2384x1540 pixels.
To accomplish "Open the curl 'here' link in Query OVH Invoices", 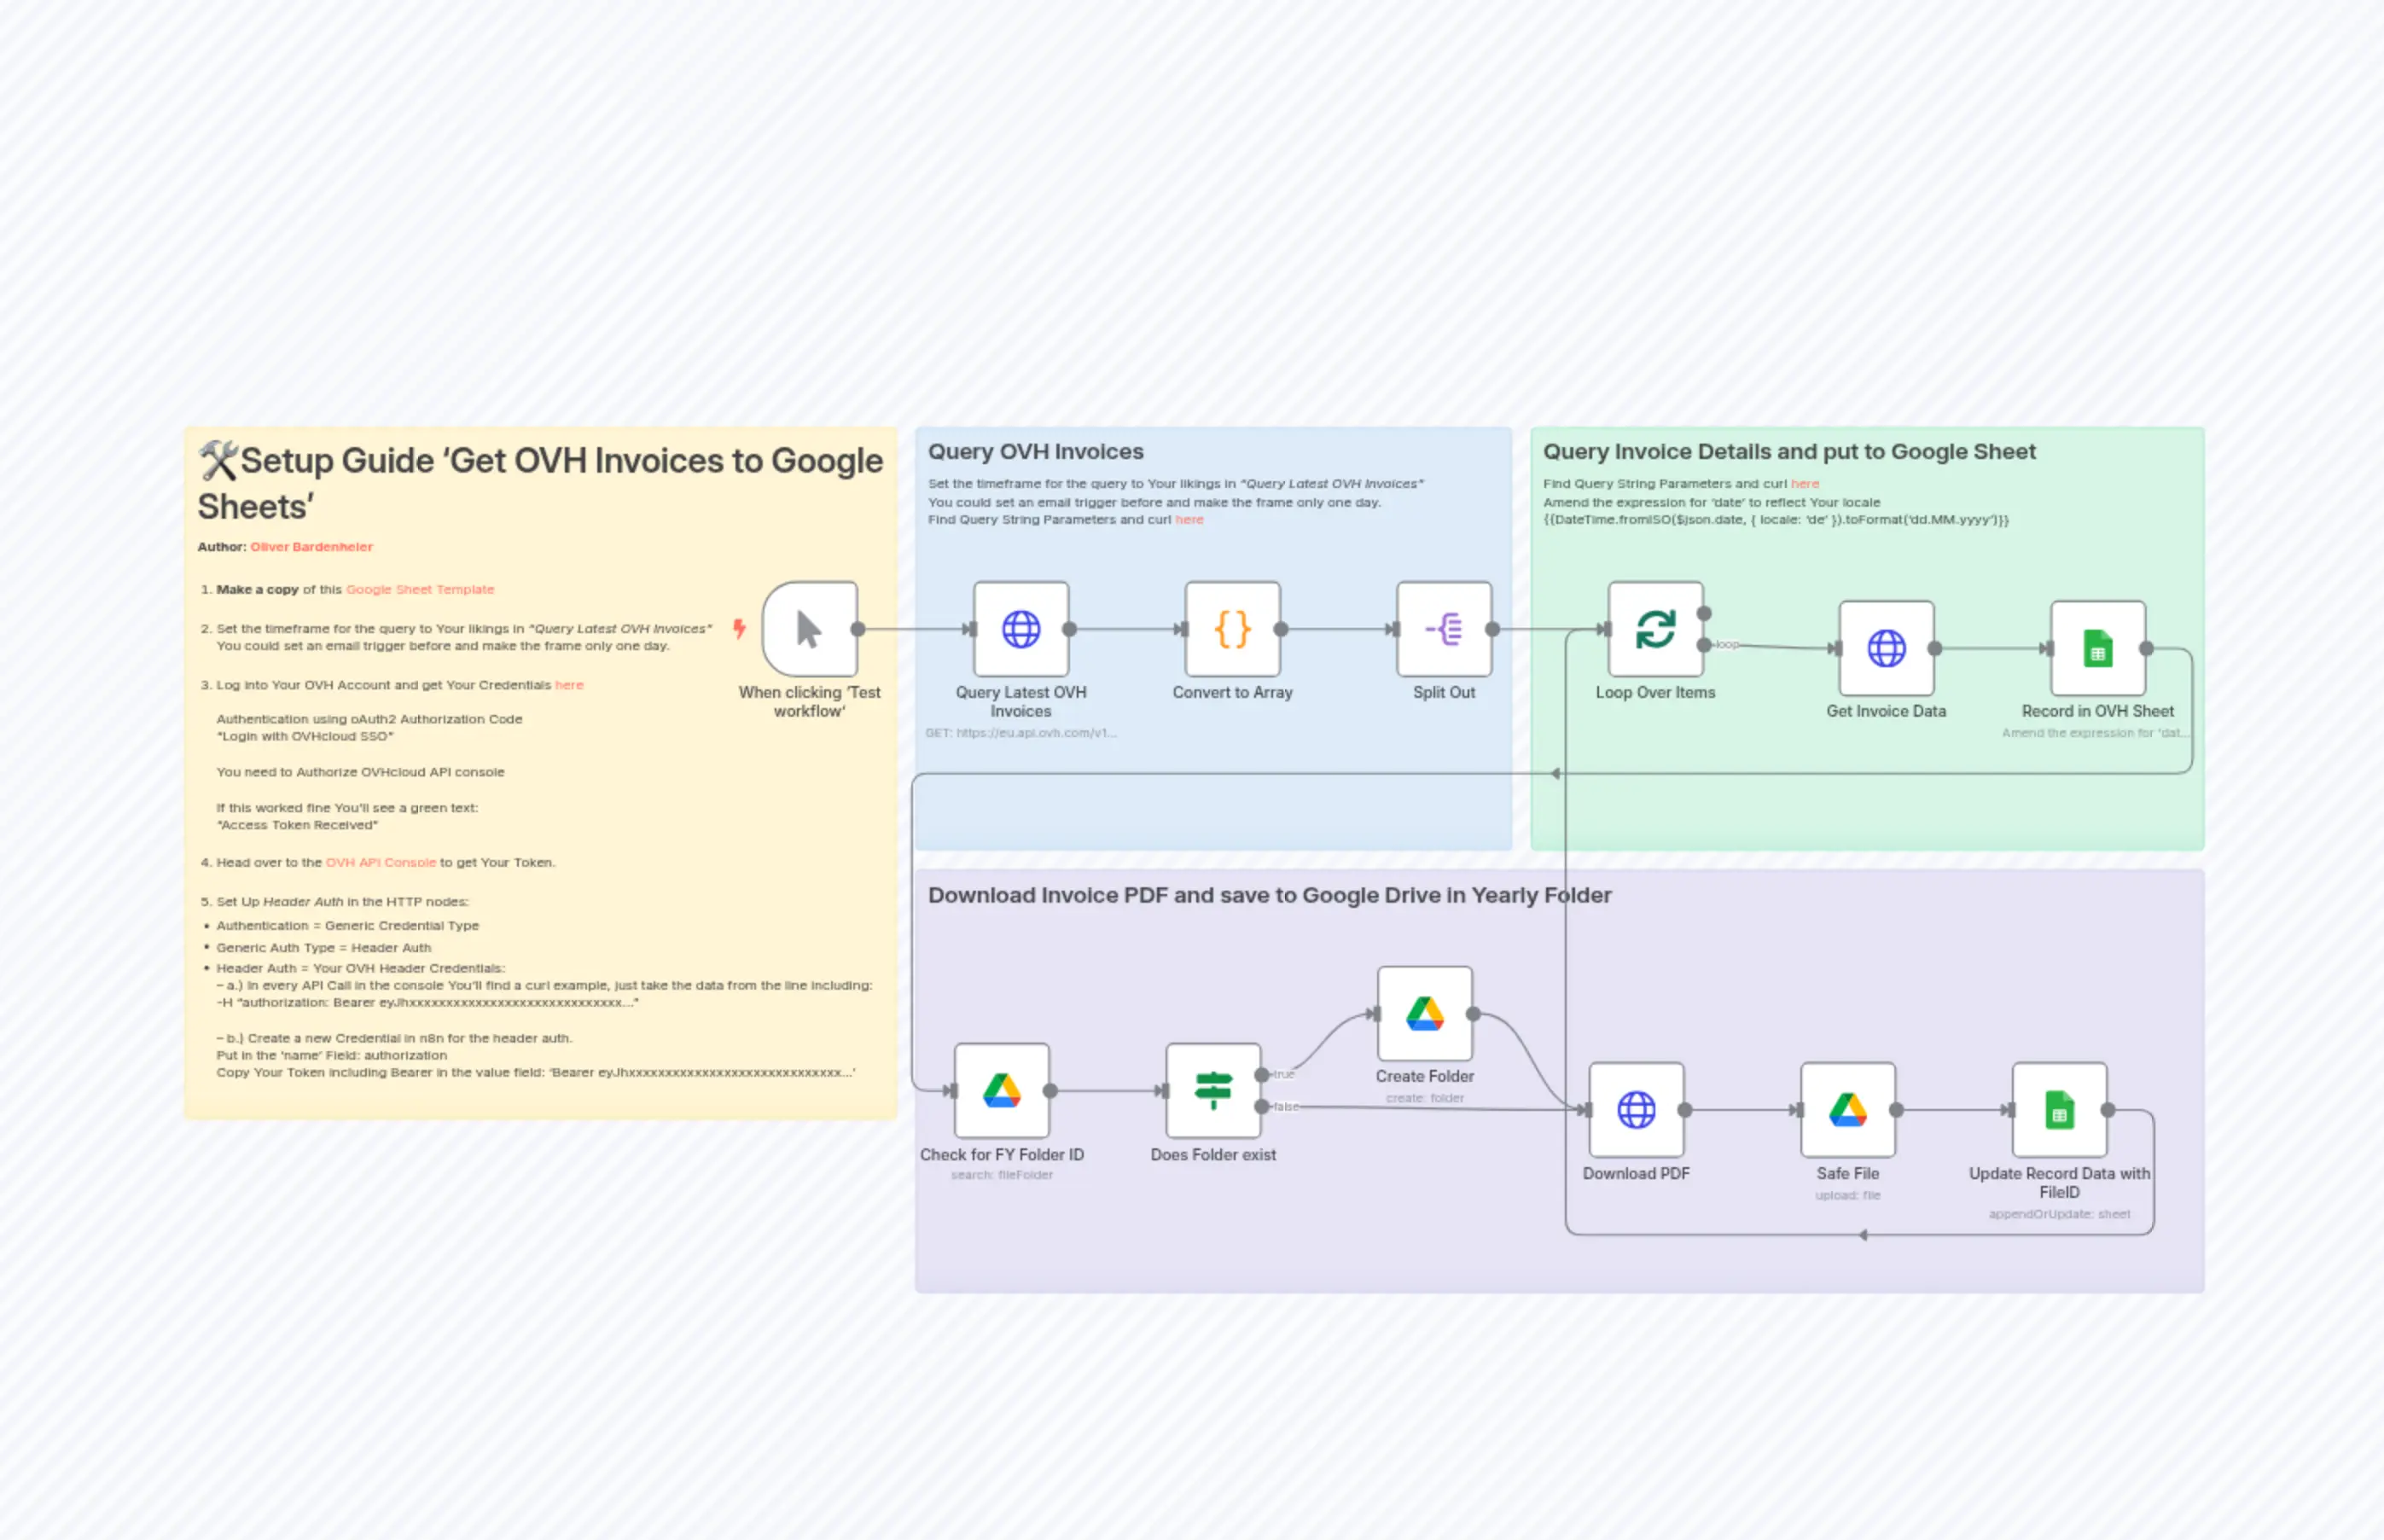I will pyautogui.click(x=1189, y=520).
